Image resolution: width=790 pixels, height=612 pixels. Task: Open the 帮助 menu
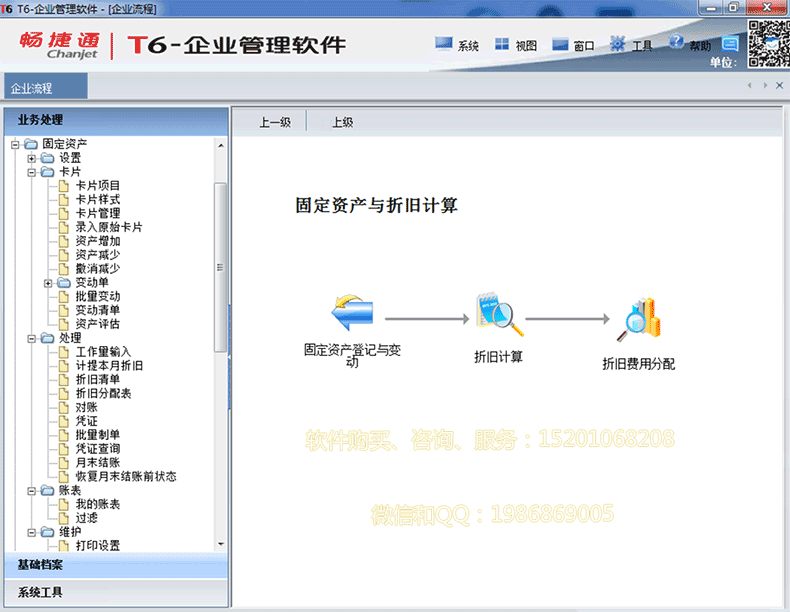point(700,46)
